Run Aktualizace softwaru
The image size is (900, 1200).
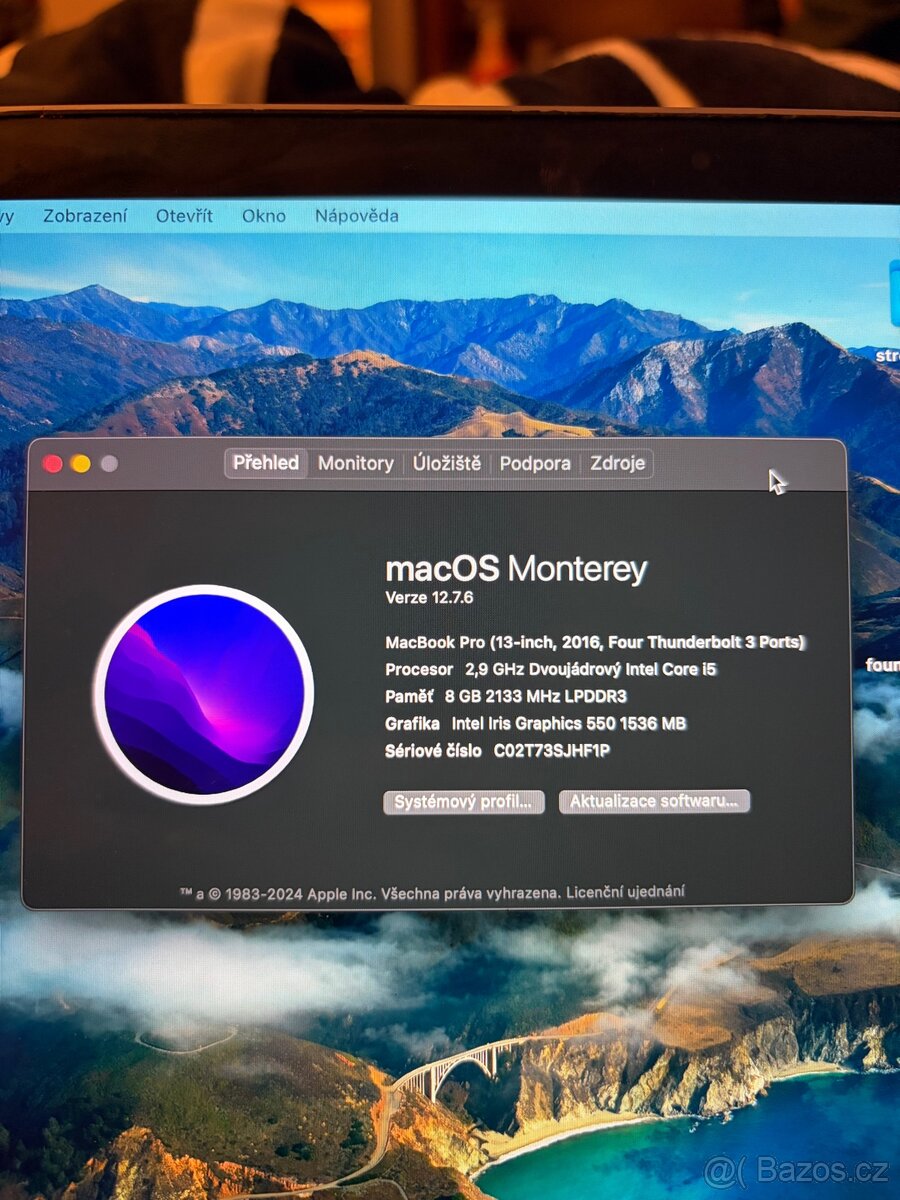653,801
